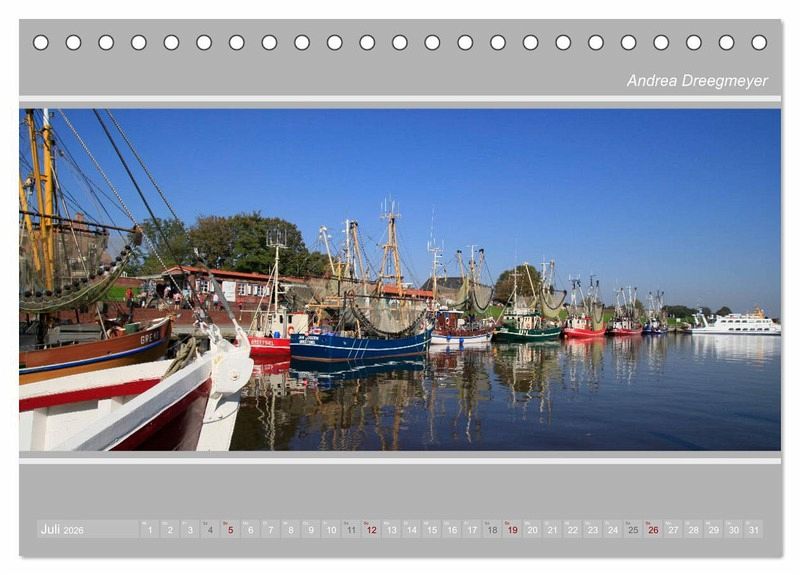This screenshot has height=575, width=800.
Task: Choose day 13 in the date row
Action: [392, 529]
